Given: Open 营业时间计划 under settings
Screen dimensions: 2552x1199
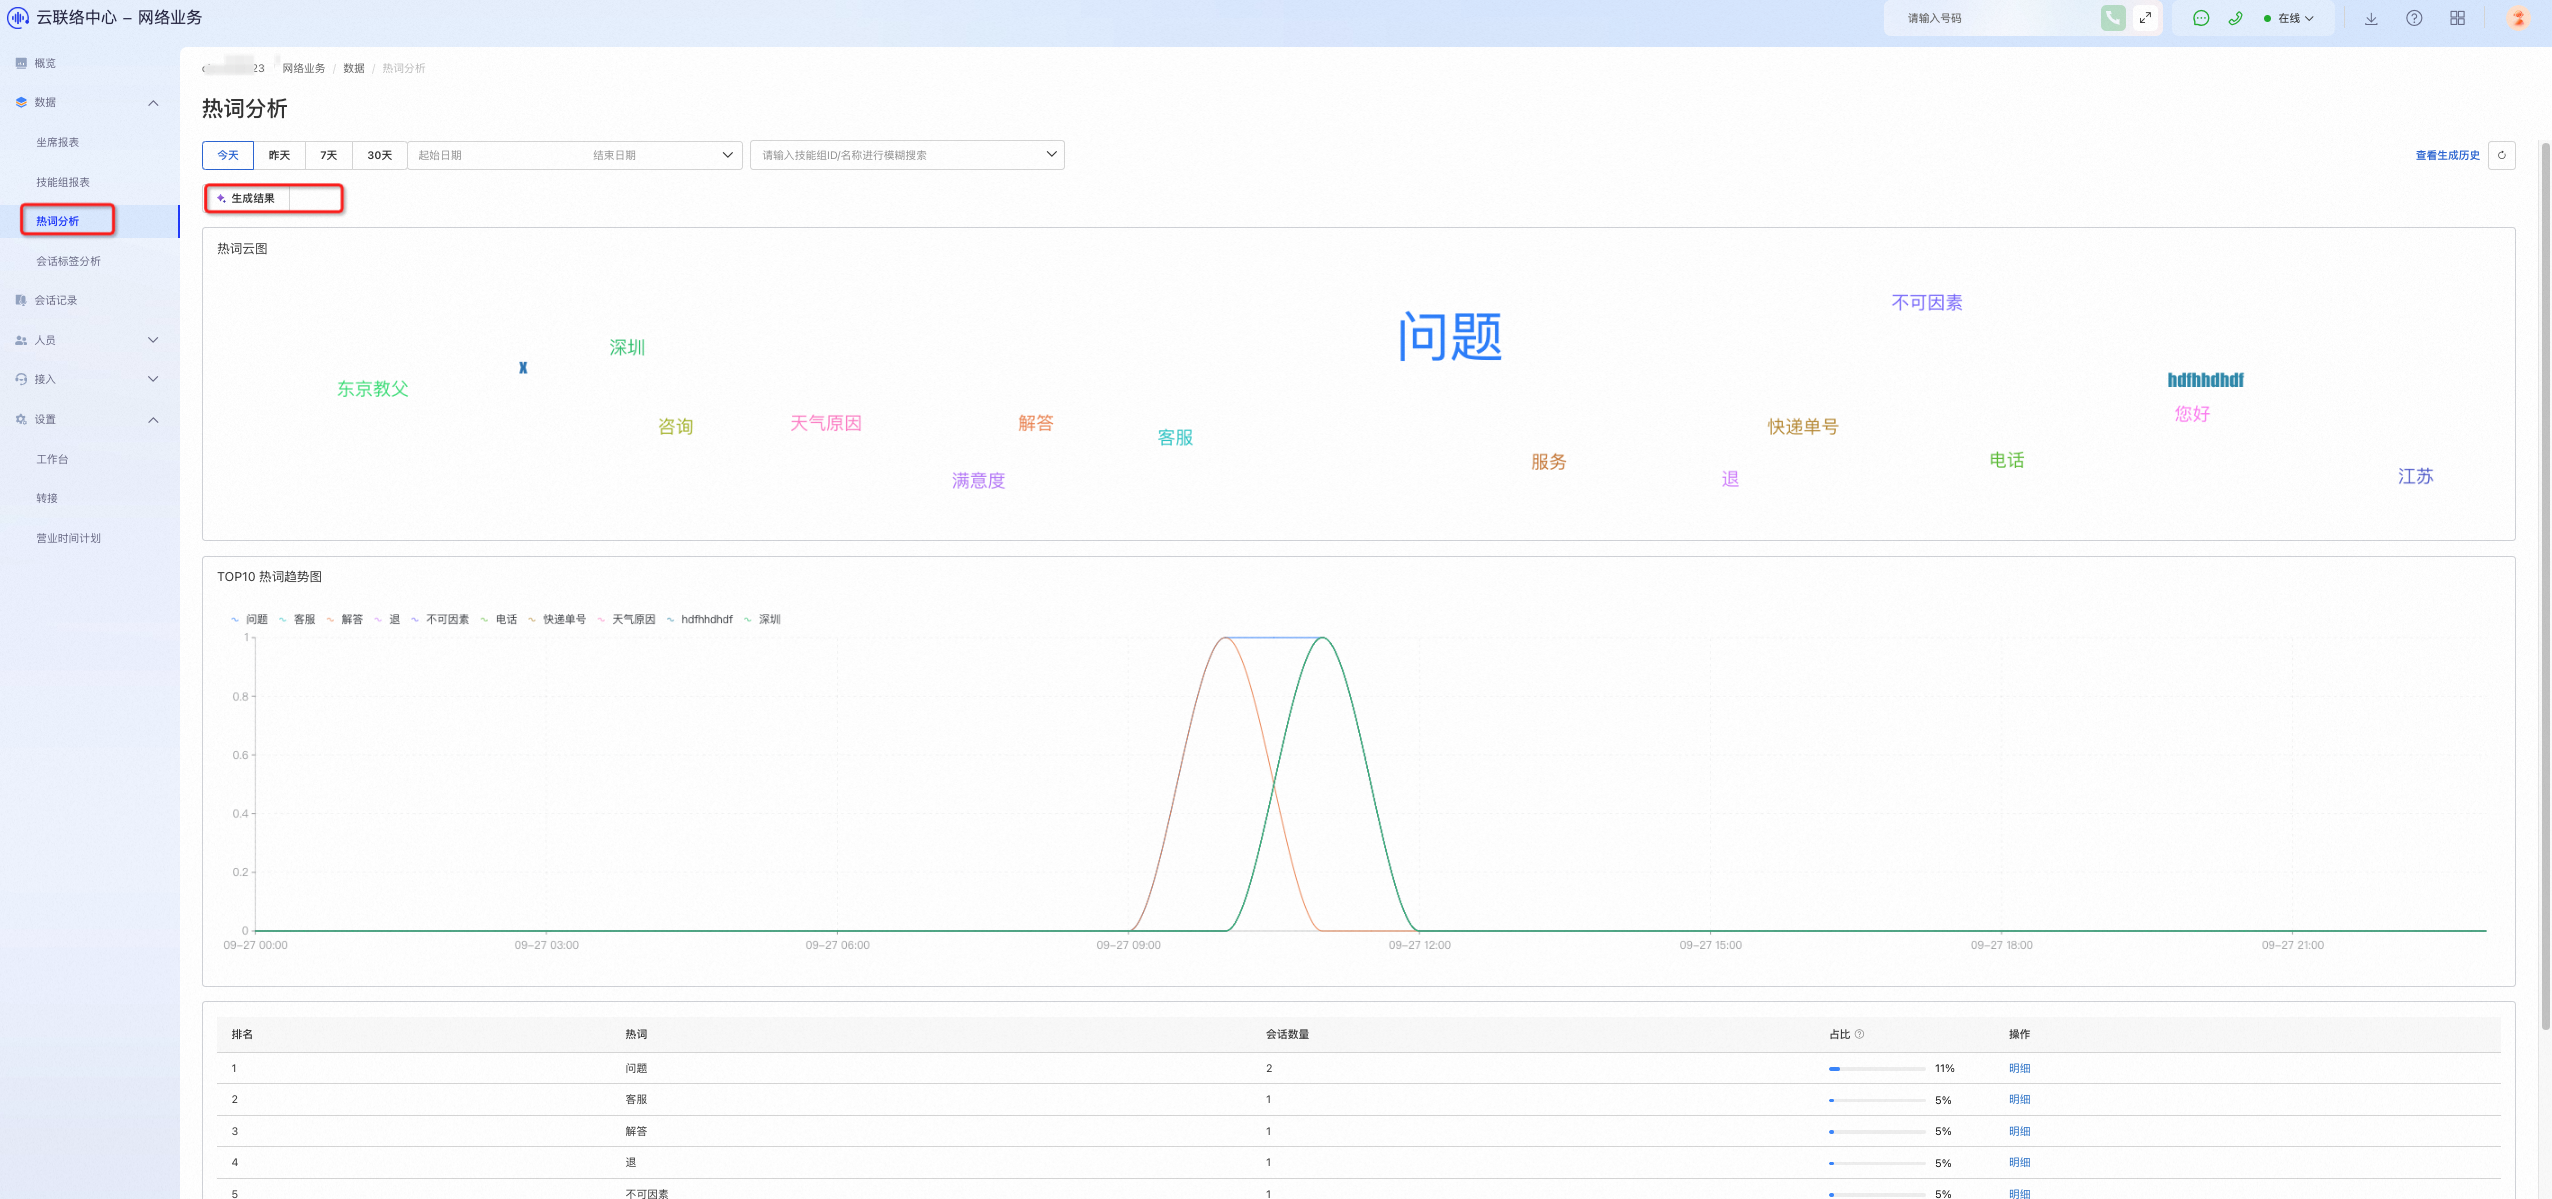Looking at the screenshot, I should click(69, 538).
